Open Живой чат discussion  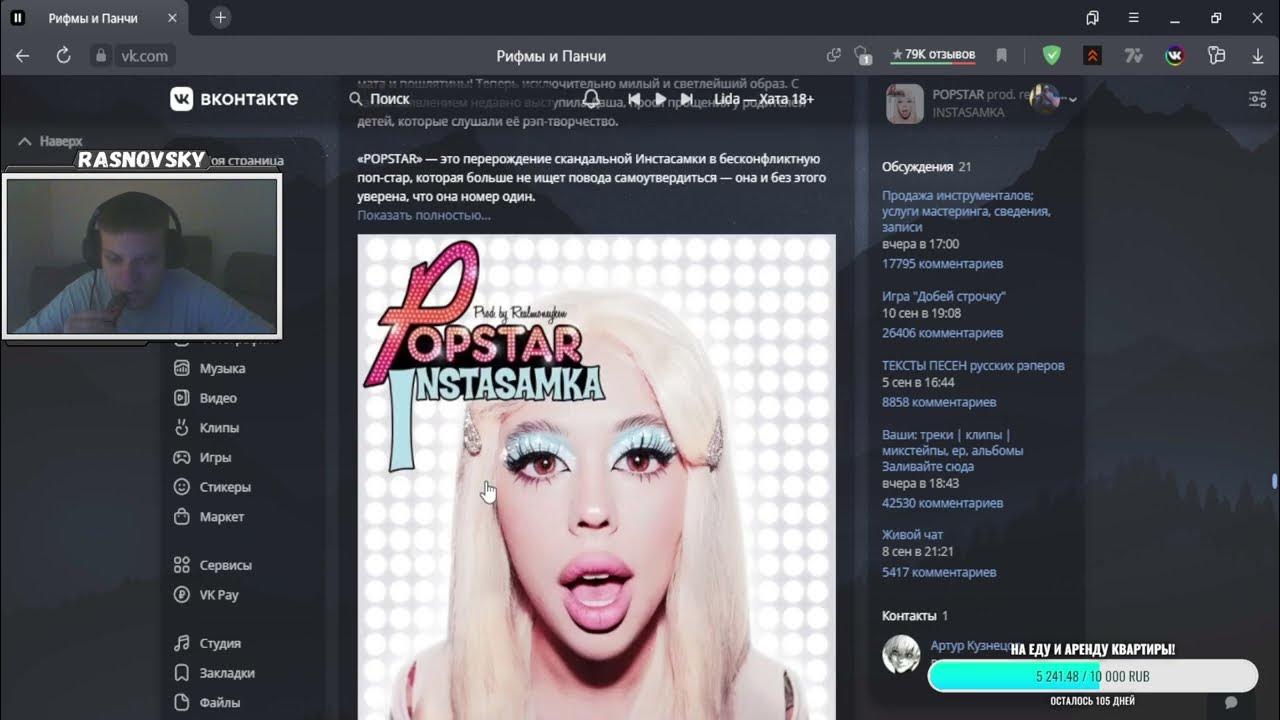912,535
